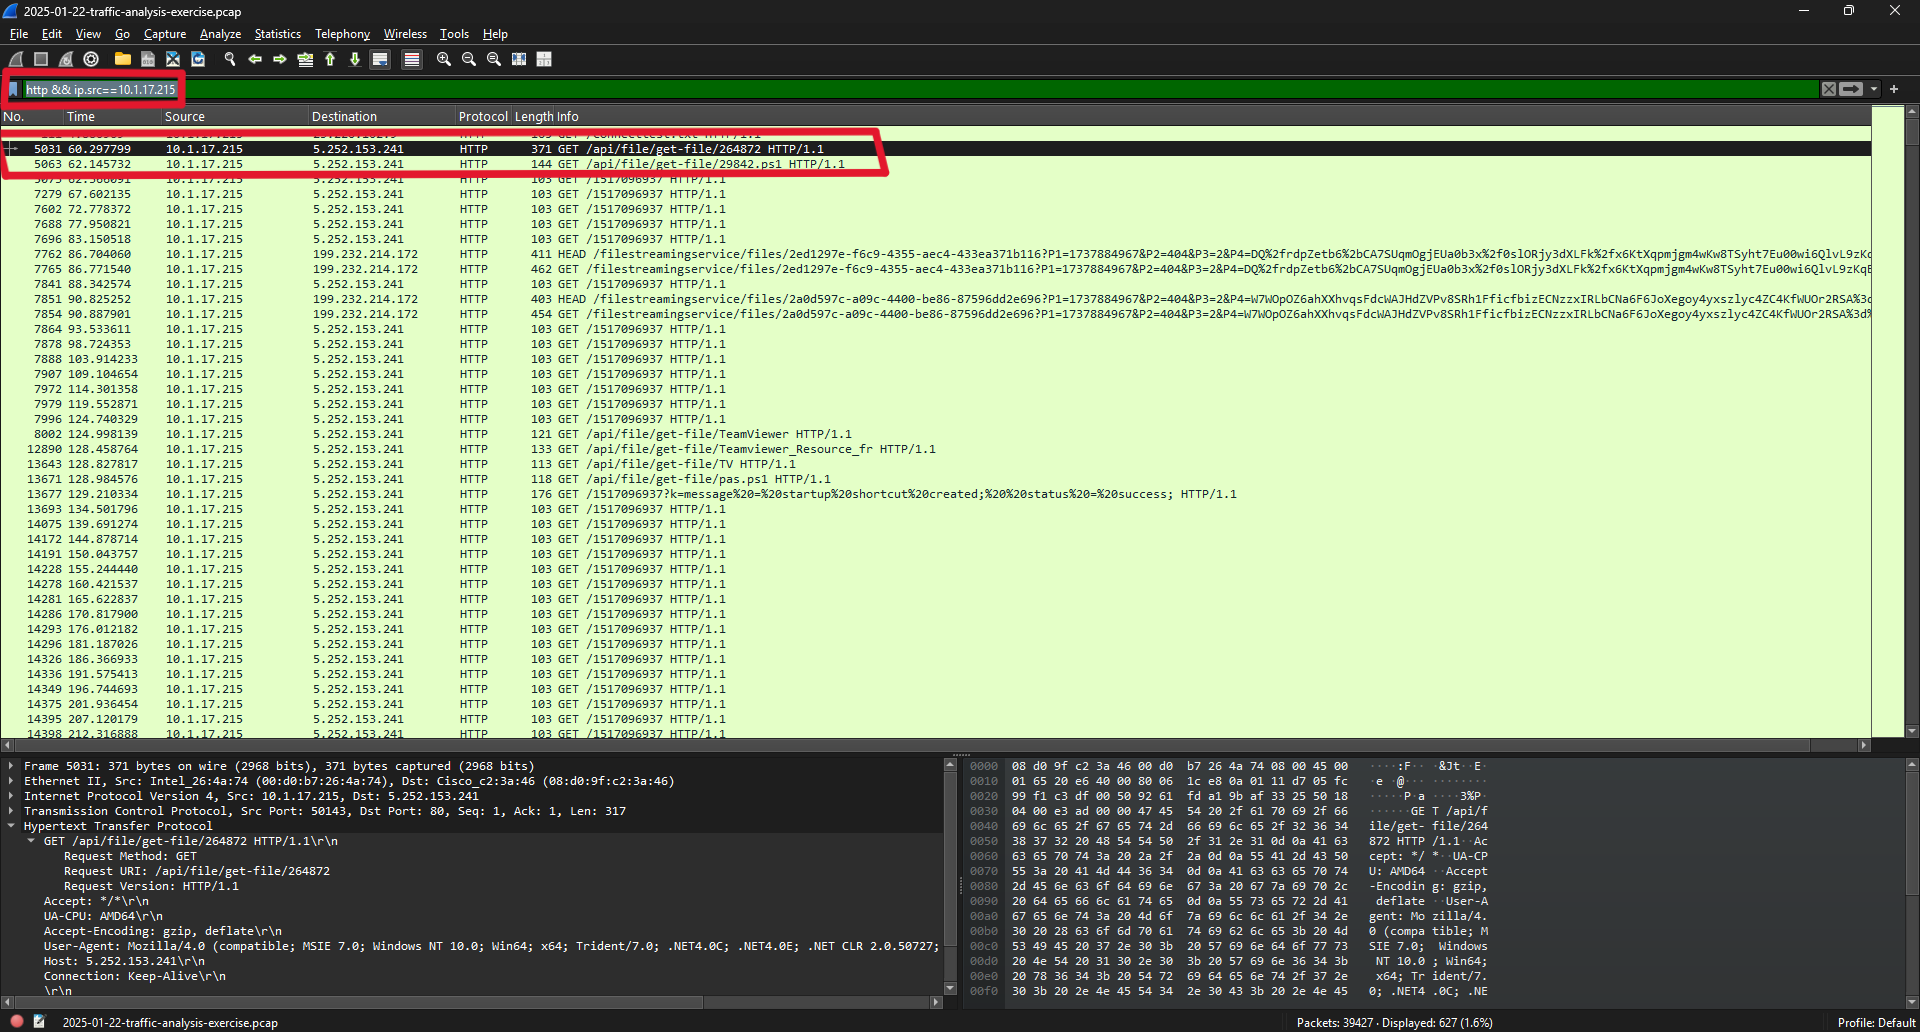The image size is (1920, 1032).
Task: Toggle packet list colorization rules
Action: [x=411, y=60]
